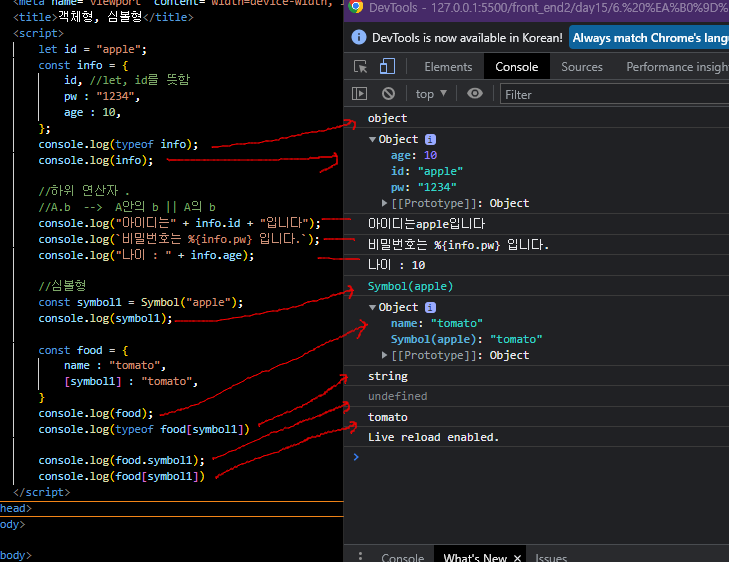Image resolution: width=729 pixels, height=562 pixels.
Task: Click the 'string' console output line
Action: pos(388,376)
